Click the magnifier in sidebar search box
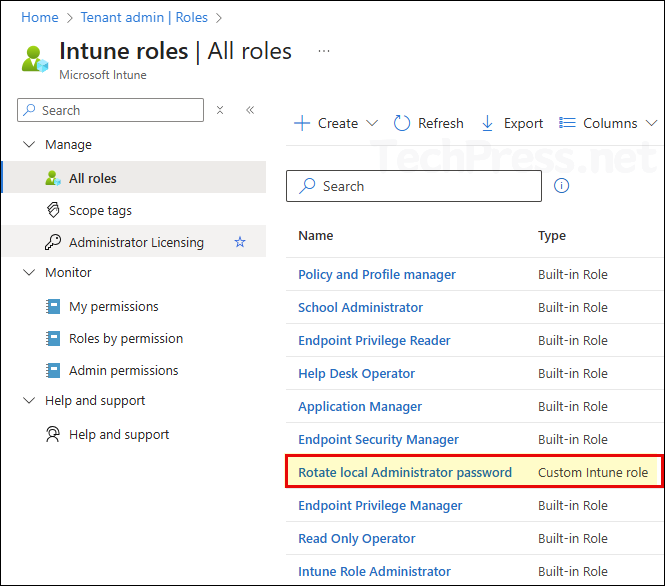The height and width of the screenshot is (586, 665). tap(29, 110)
